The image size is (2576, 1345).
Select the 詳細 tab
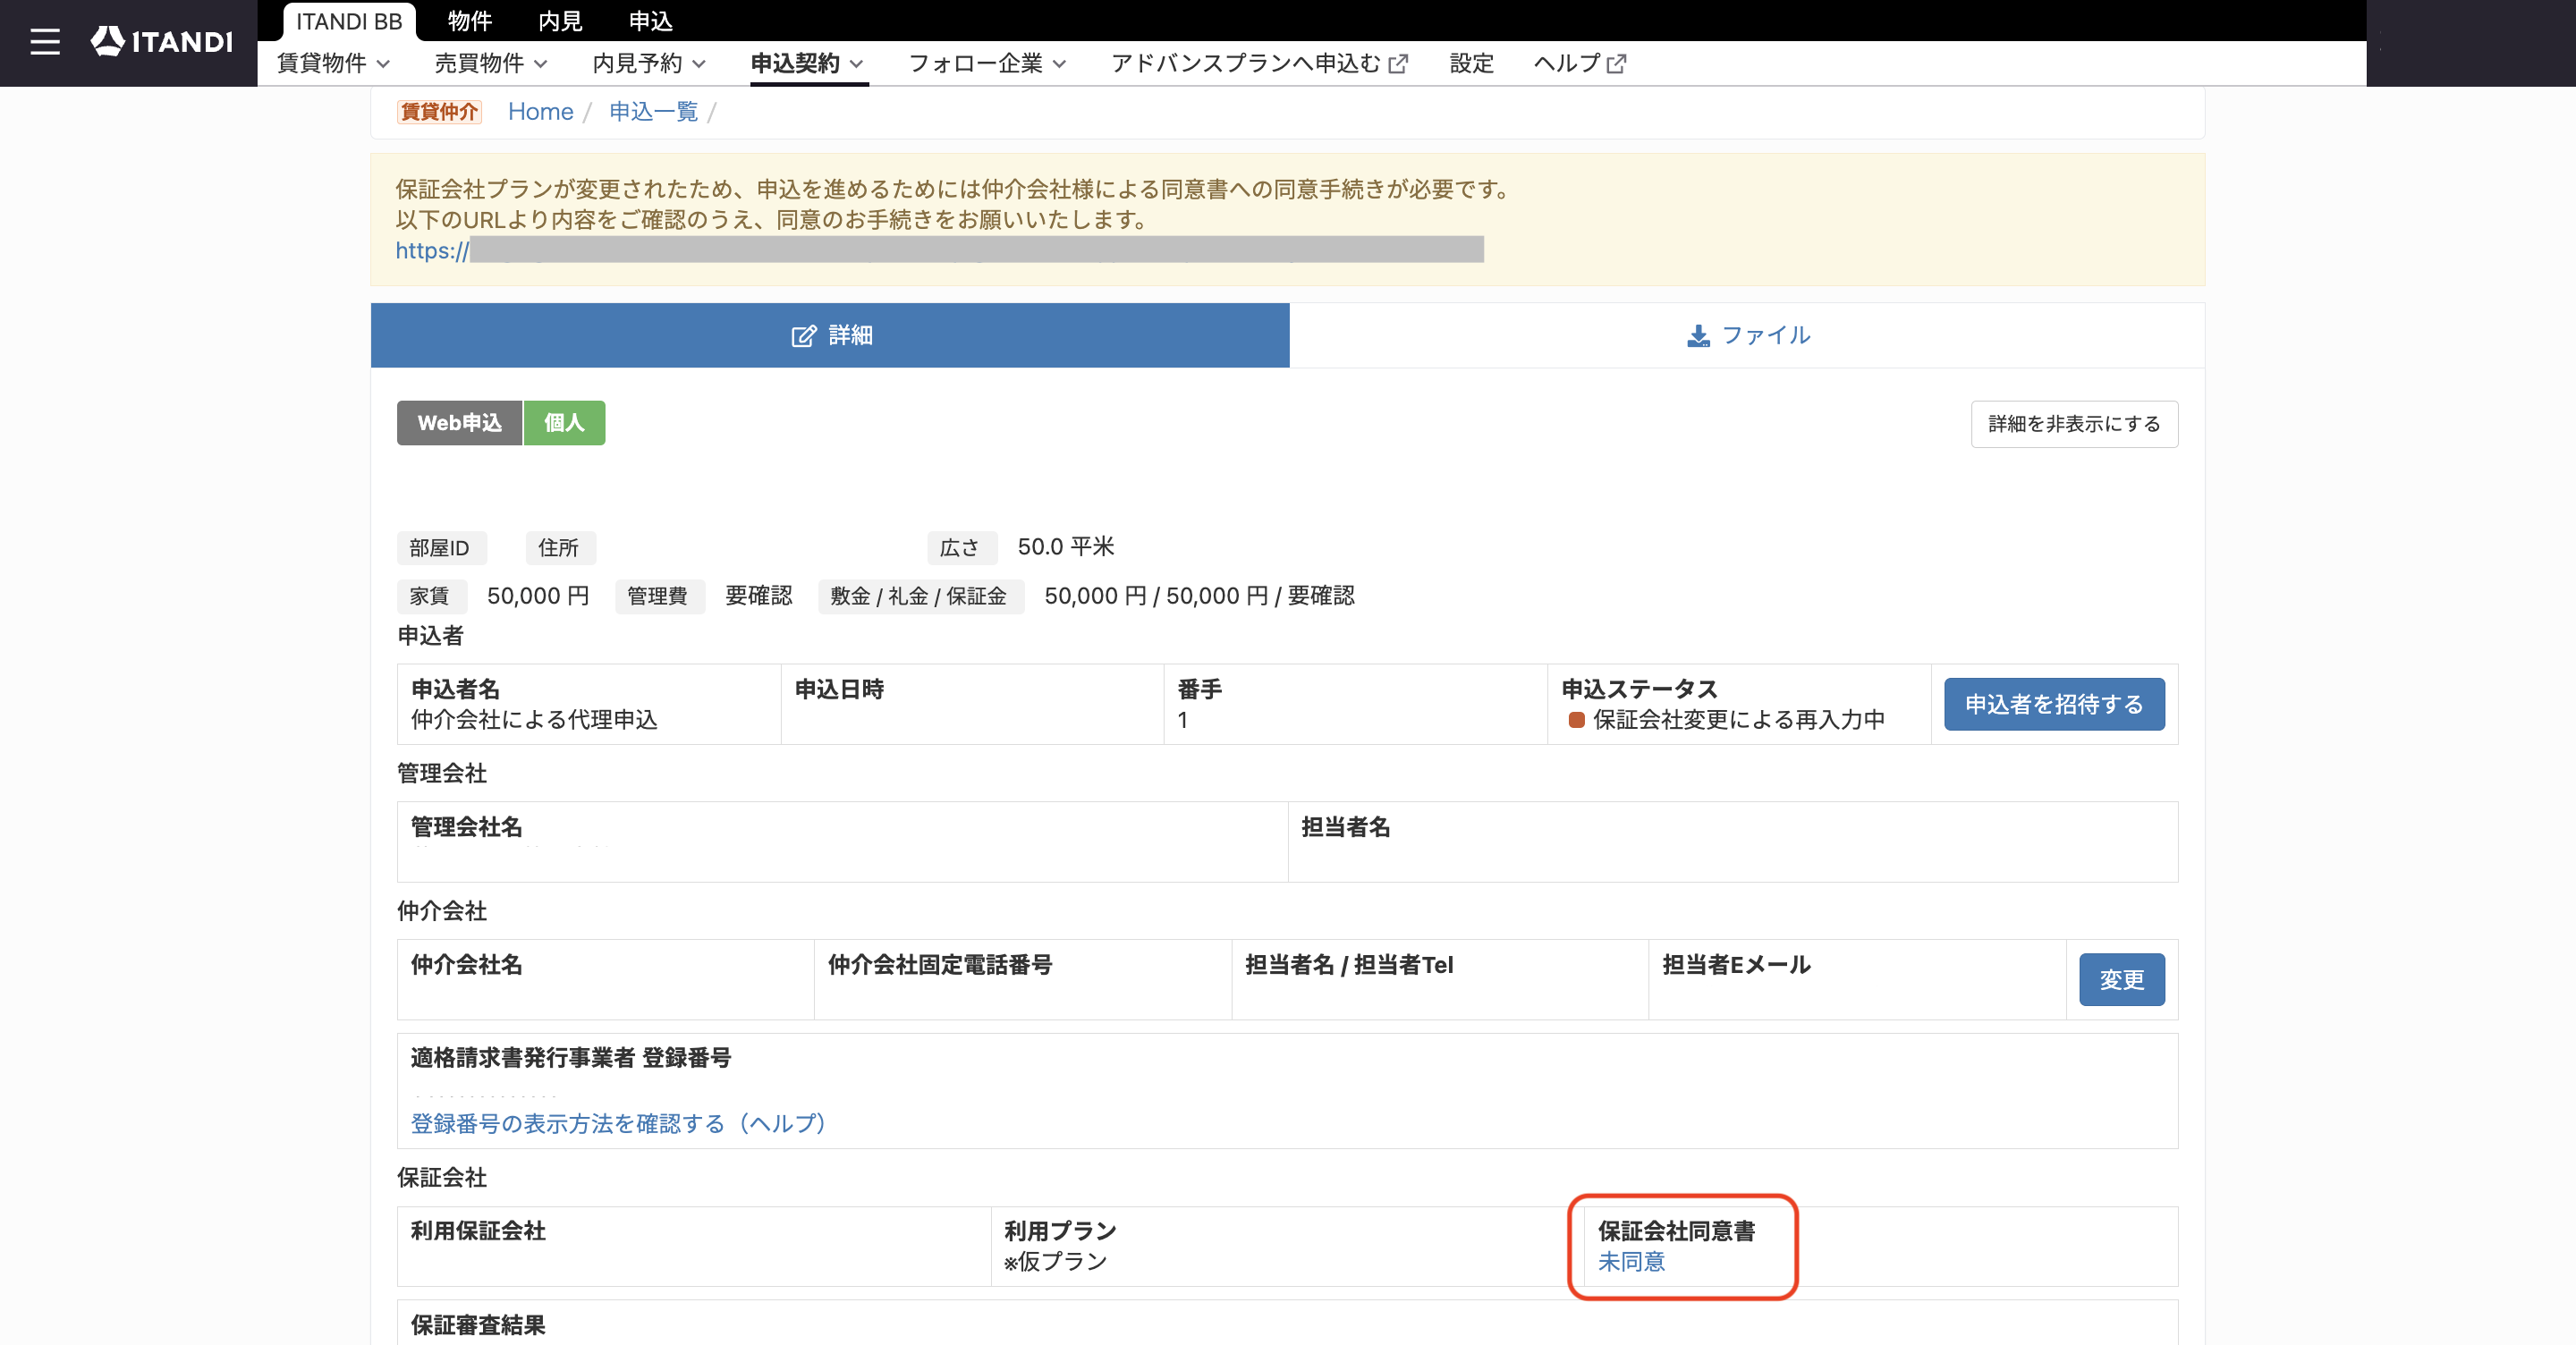830,335
